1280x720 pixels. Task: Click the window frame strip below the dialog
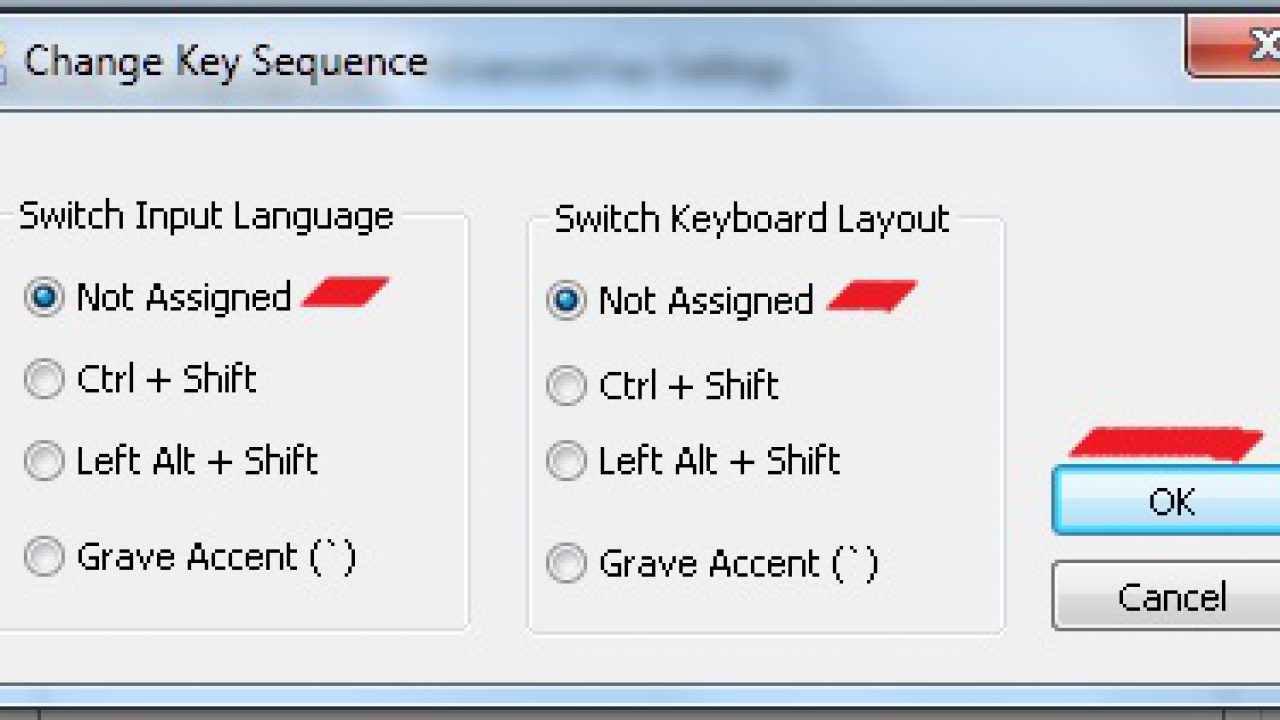tap(640, 696)
